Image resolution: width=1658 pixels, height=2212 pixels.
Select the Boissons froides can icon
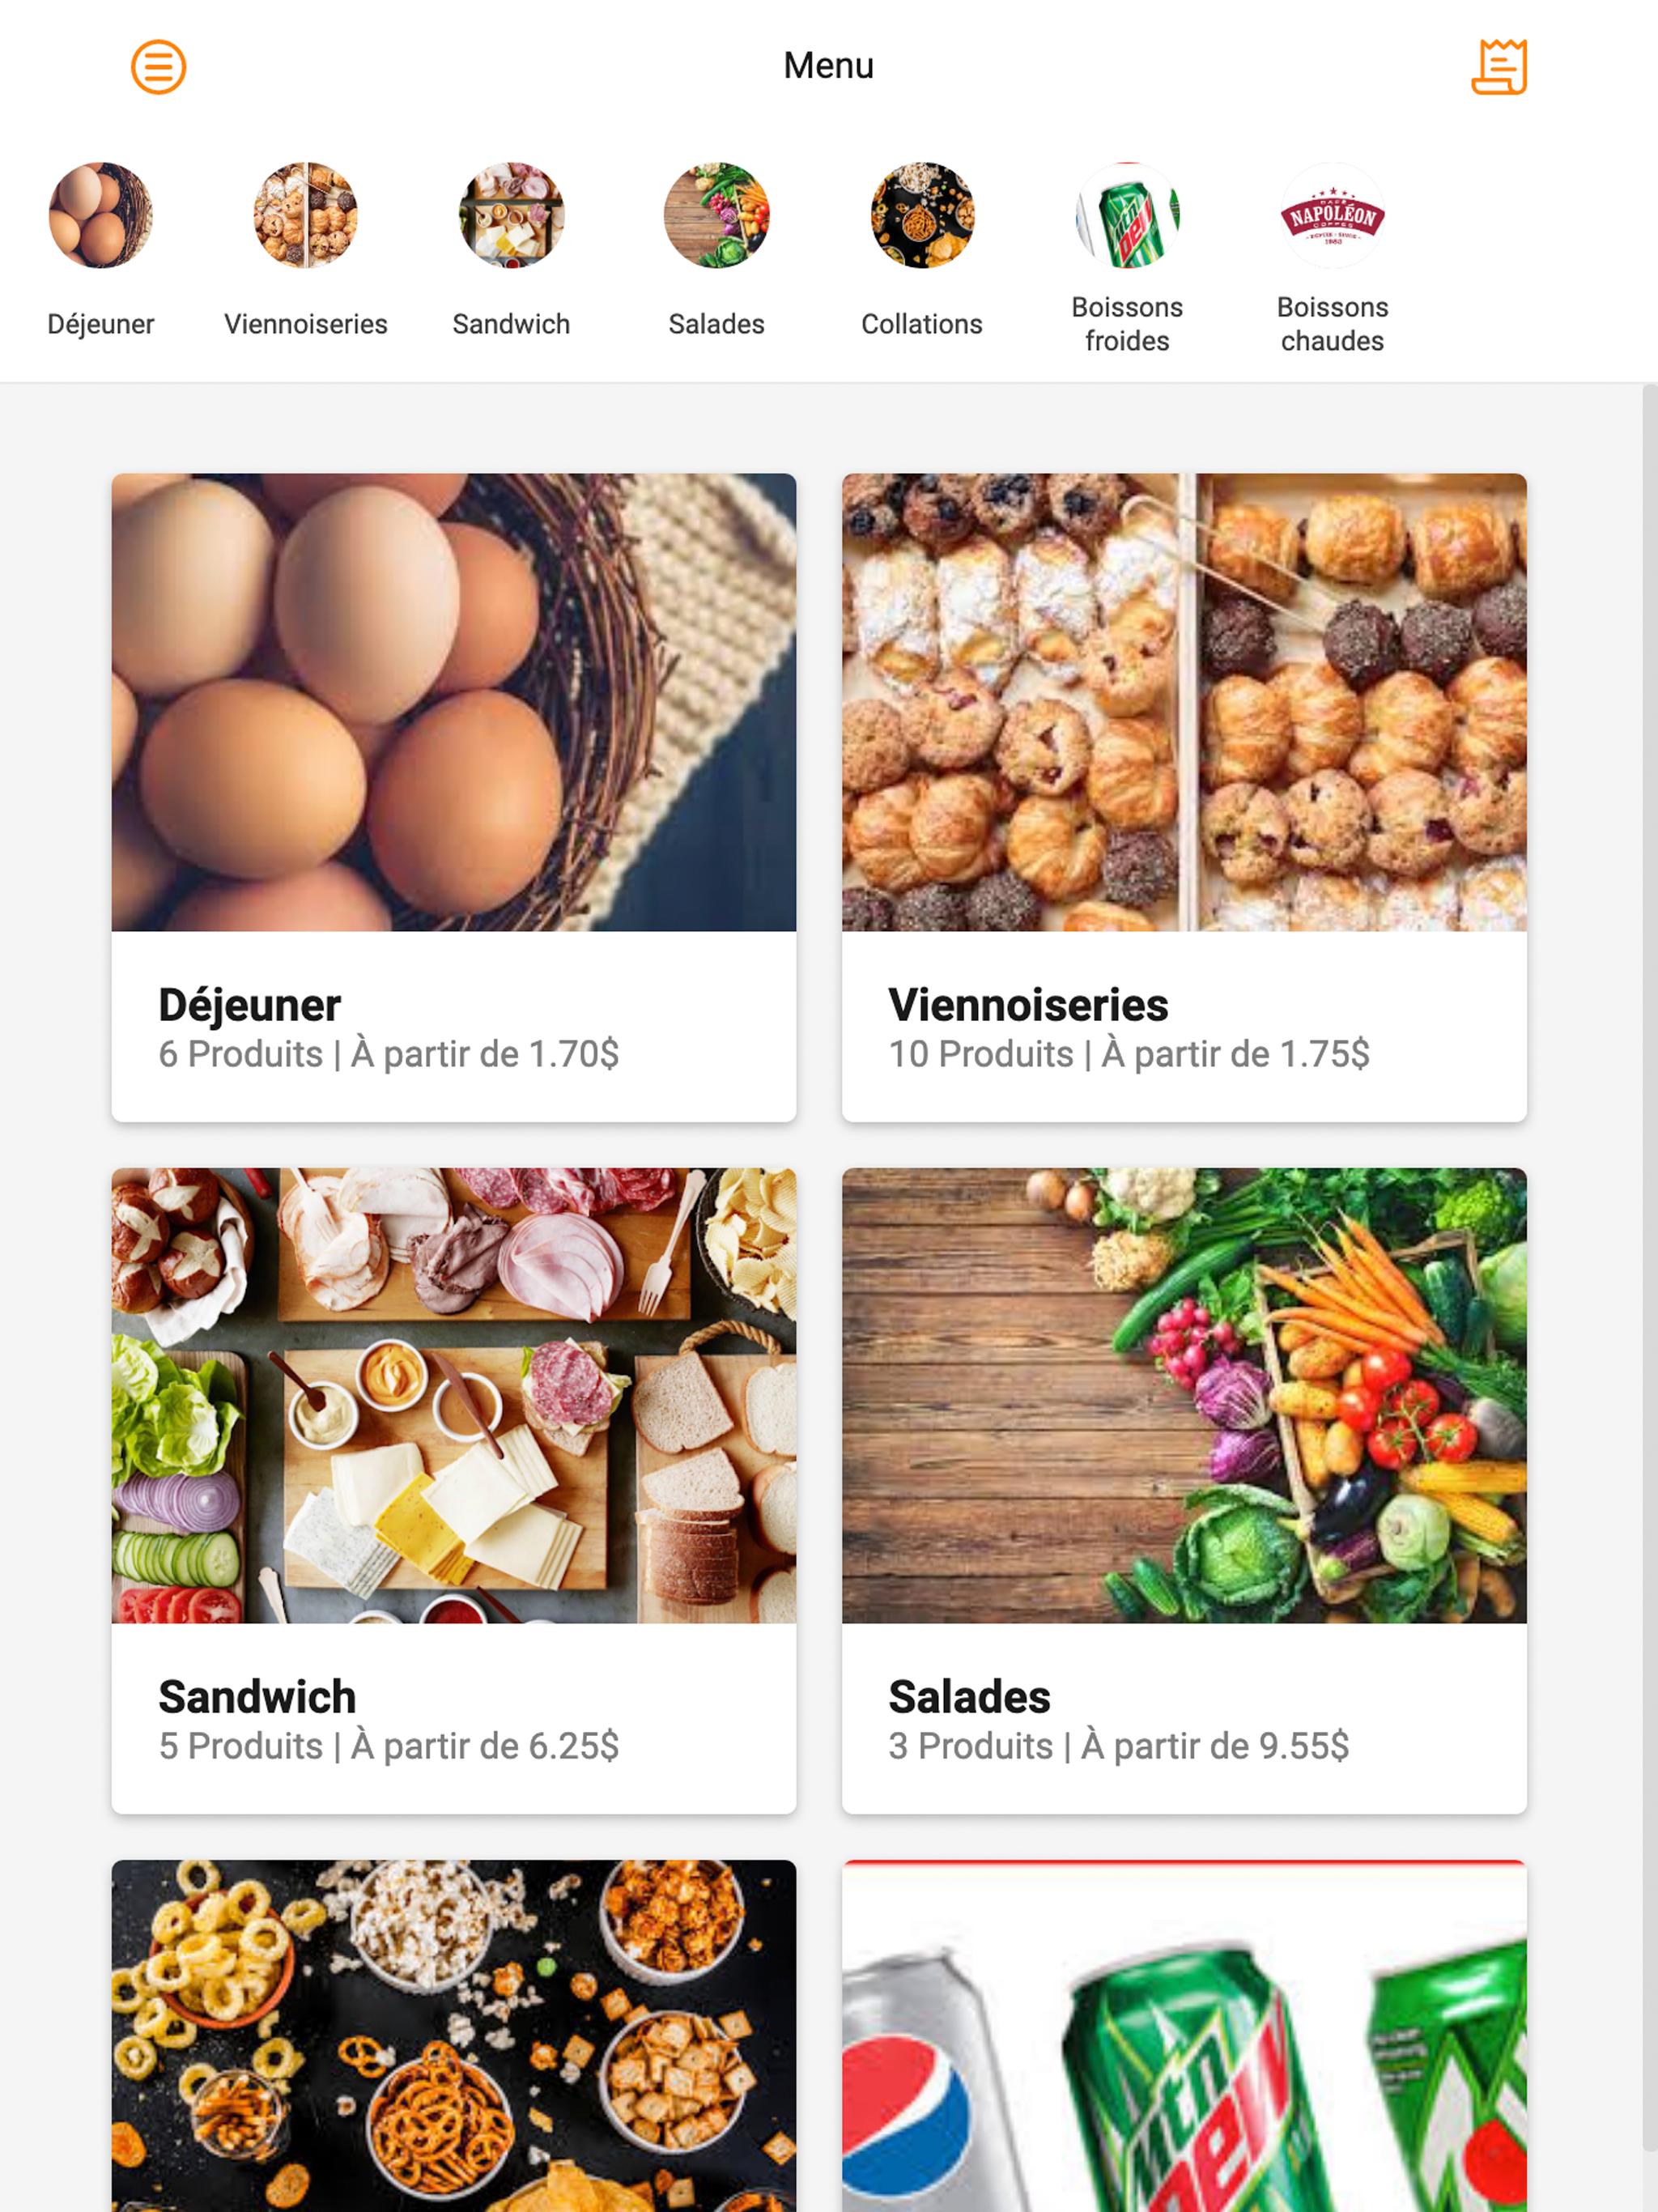pos(1127,215)
